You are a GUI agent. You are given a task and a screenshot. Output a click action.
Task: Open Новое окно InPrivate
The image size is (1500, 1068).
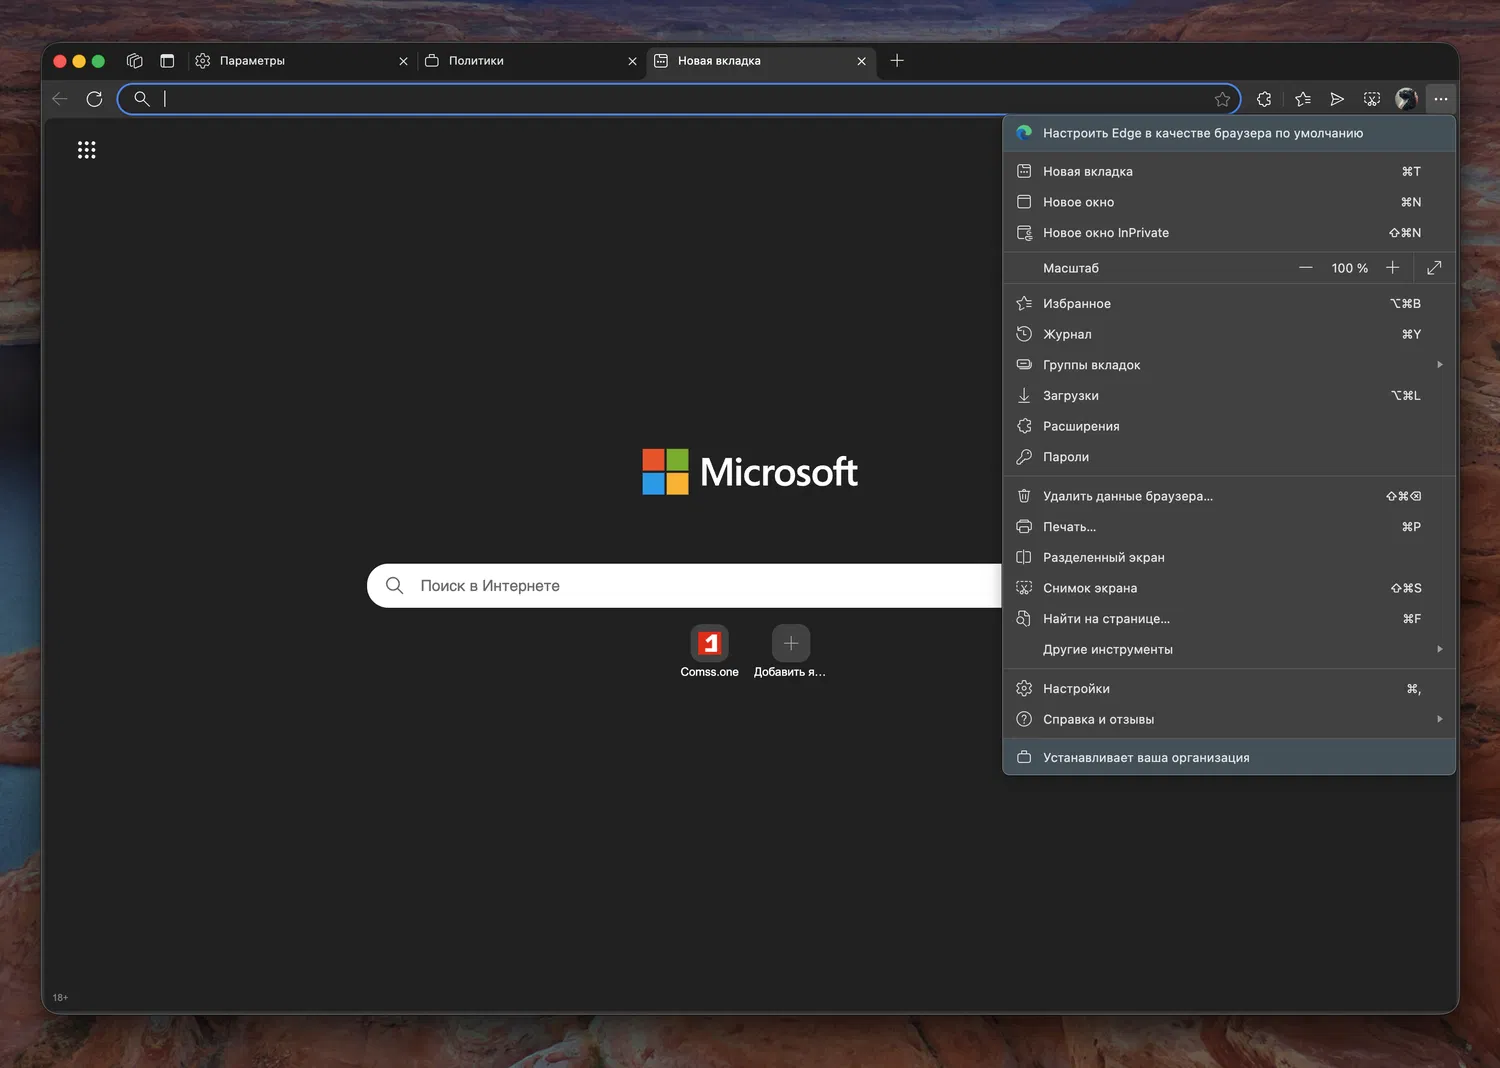point(1229,233)
